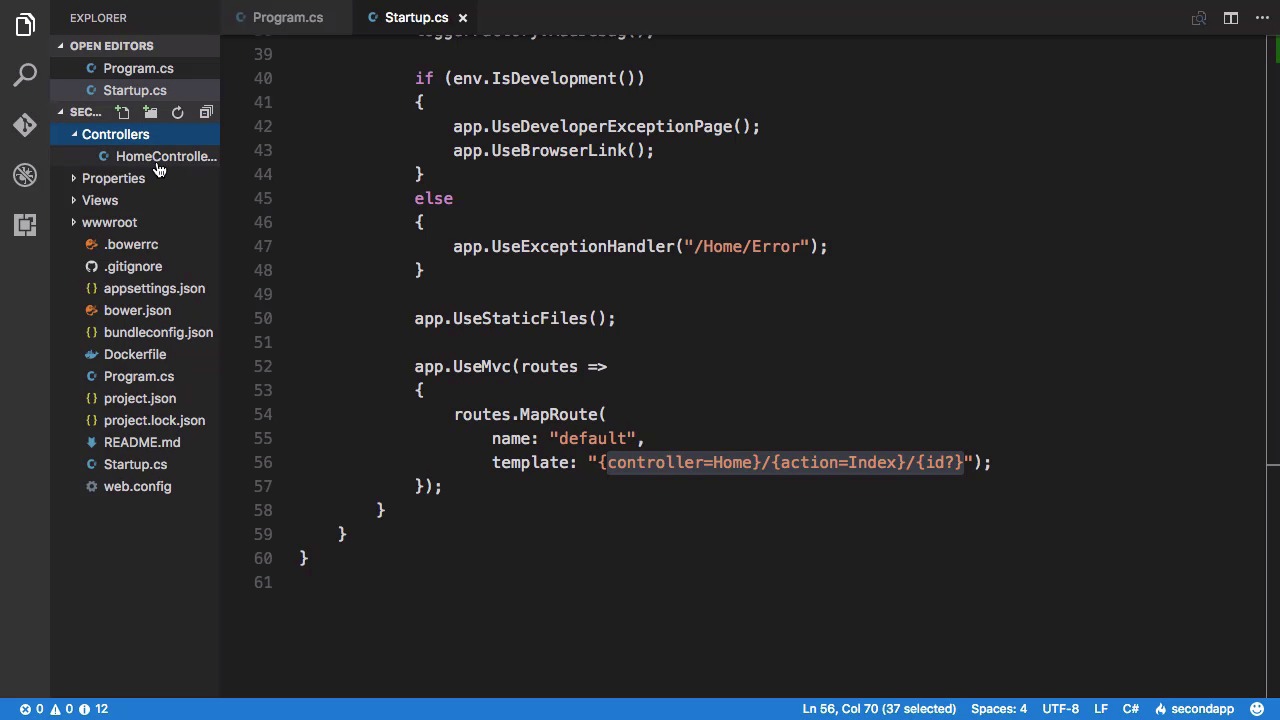Open web.config in explorer
The image size is (1280, 720).
point(134,486)
